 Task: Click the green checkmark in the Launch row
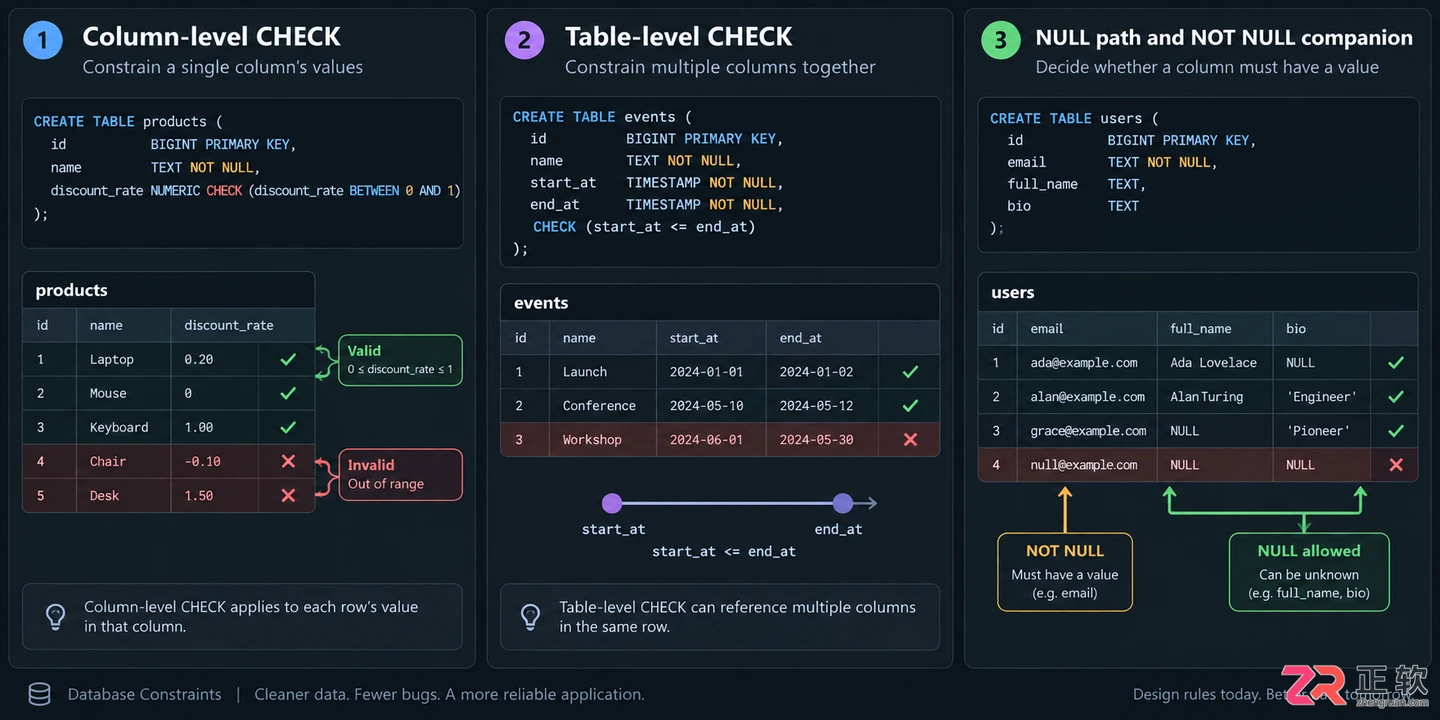pyautogui.click(x=910, y=371)
